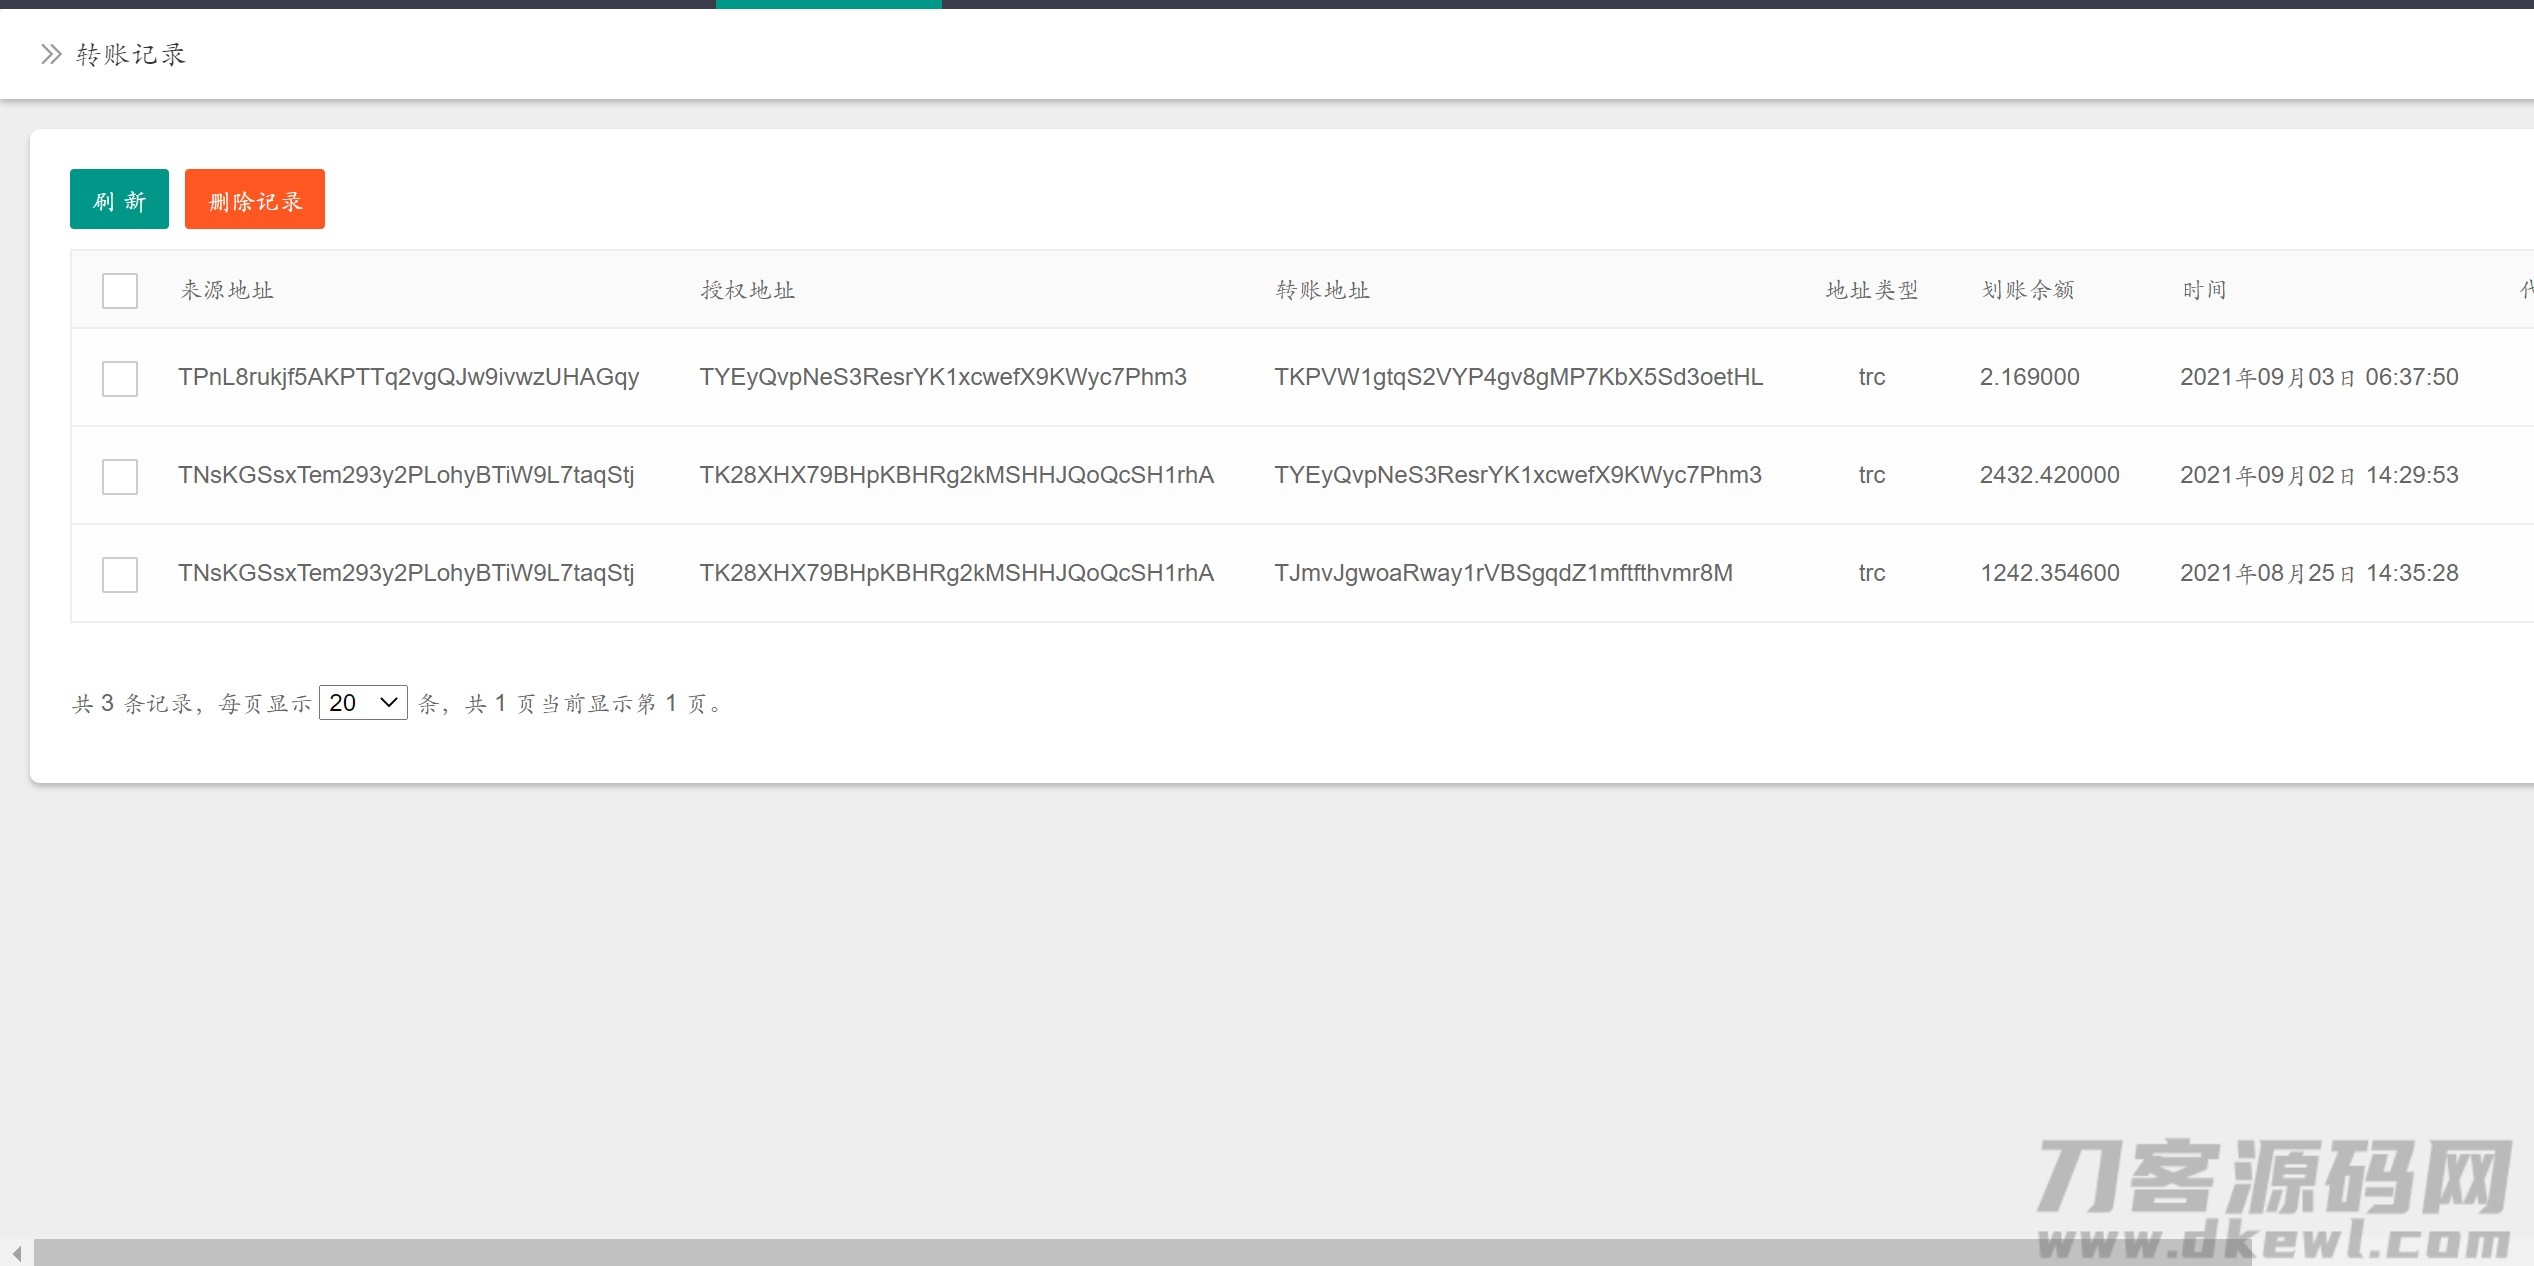Screen dimensions: 2534x1266
Task: Click the left scroll arrow on horizontal scrollbar
Action: pos(16,1252)
